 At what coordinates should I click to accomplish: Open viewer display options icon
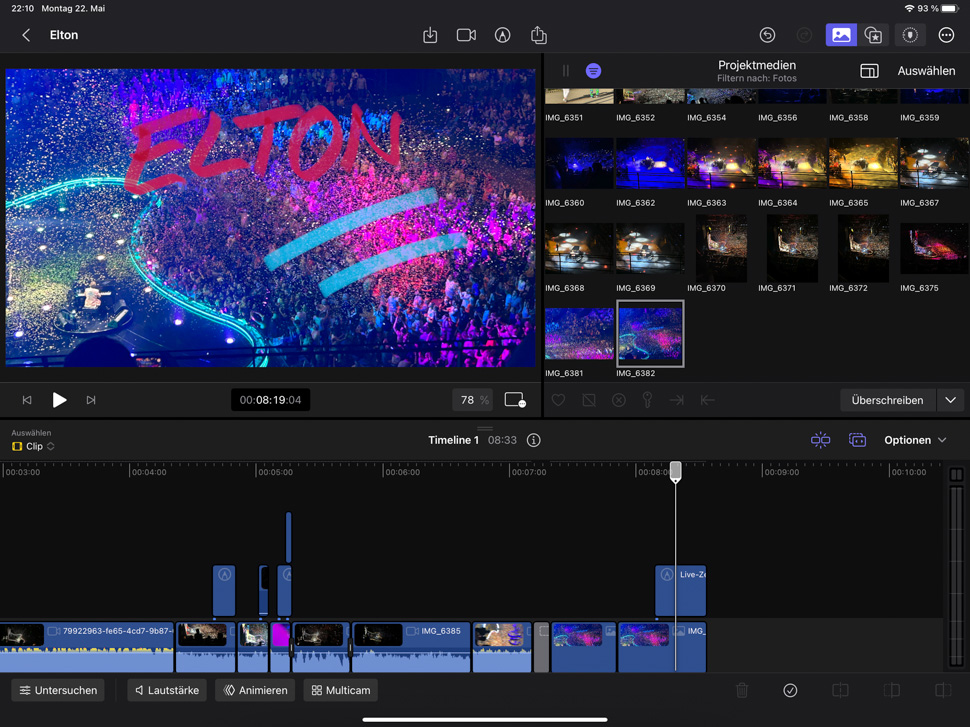(x=515, y=400)
